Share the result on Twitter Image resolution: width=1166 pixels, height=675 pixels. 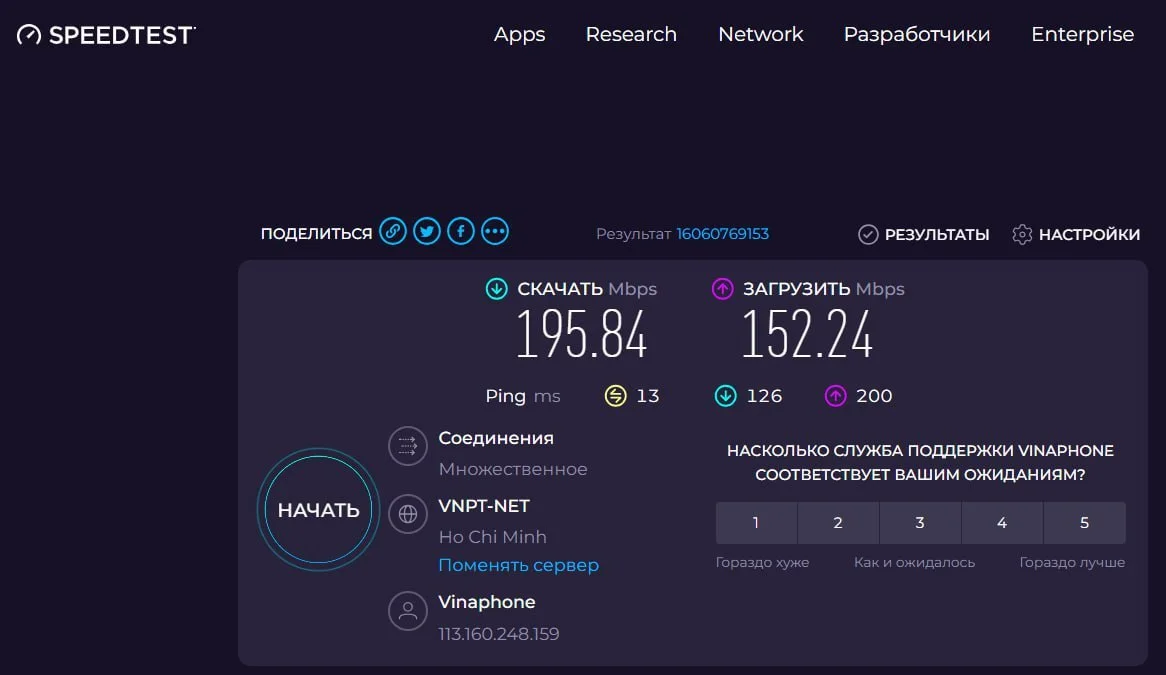427,231
